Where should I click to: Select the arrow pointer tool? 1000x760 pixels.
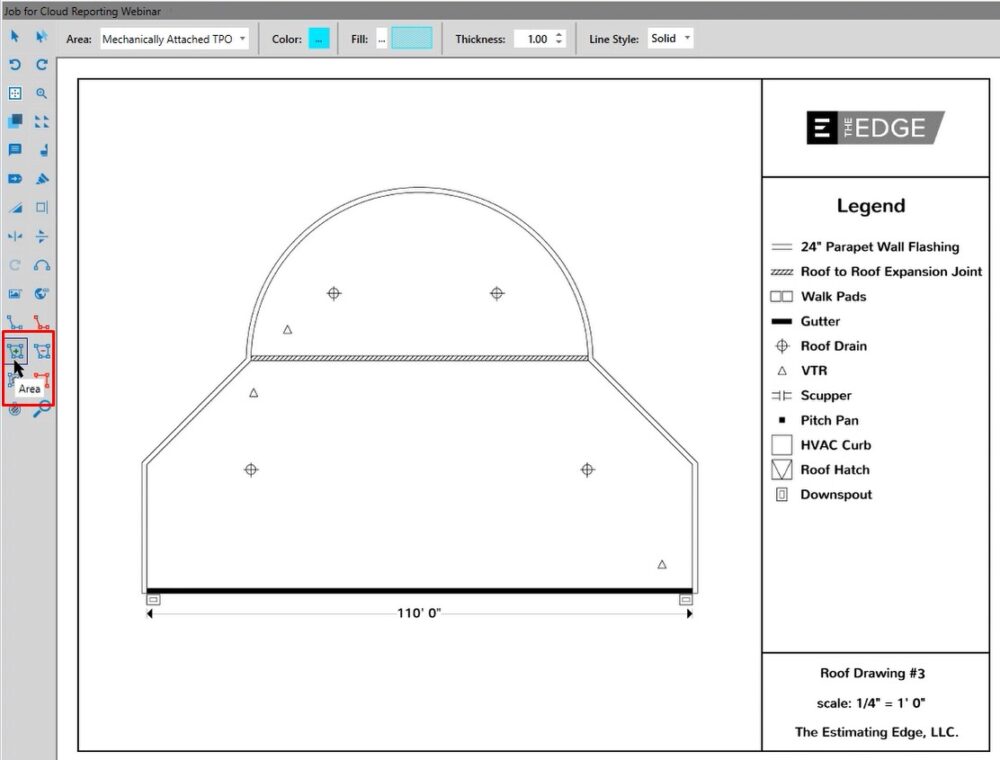point(15,37)
